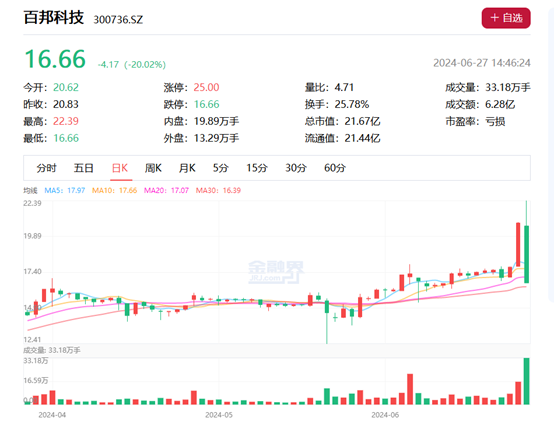Click 总市值 value 21.67亿
554x425 pixels.
[363, 121]
